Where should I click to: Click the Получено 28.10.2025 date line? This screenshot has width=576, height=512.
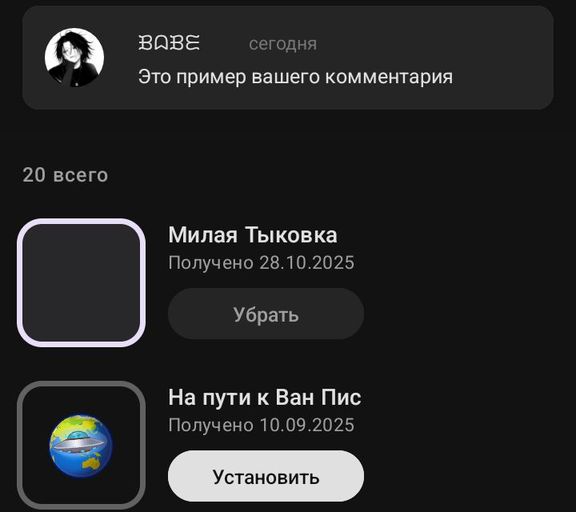261,263
